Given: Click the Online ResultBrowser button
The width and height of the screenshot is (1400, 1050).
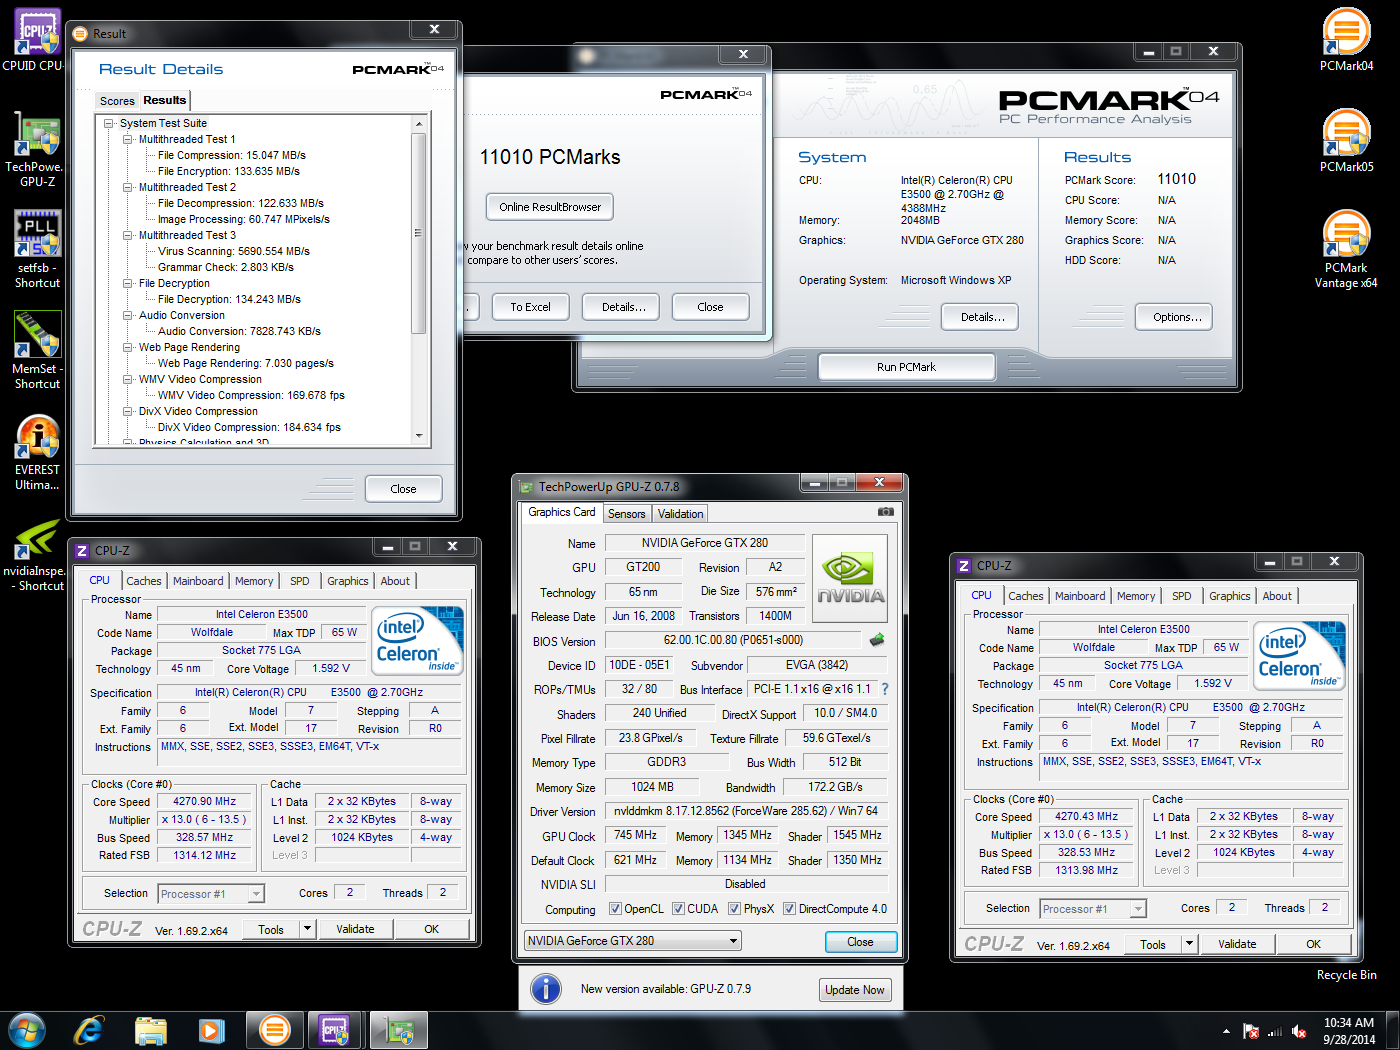Looking at the screenshot, I should 550,207.
